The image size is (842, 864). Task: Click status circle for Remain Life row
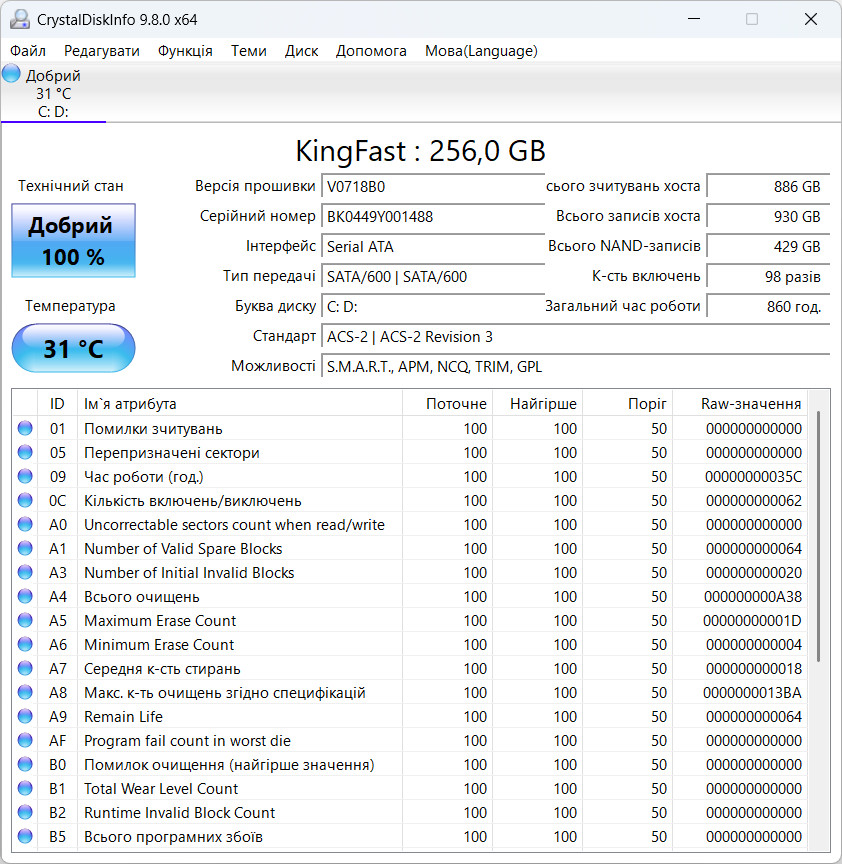(x=25, y=716)
